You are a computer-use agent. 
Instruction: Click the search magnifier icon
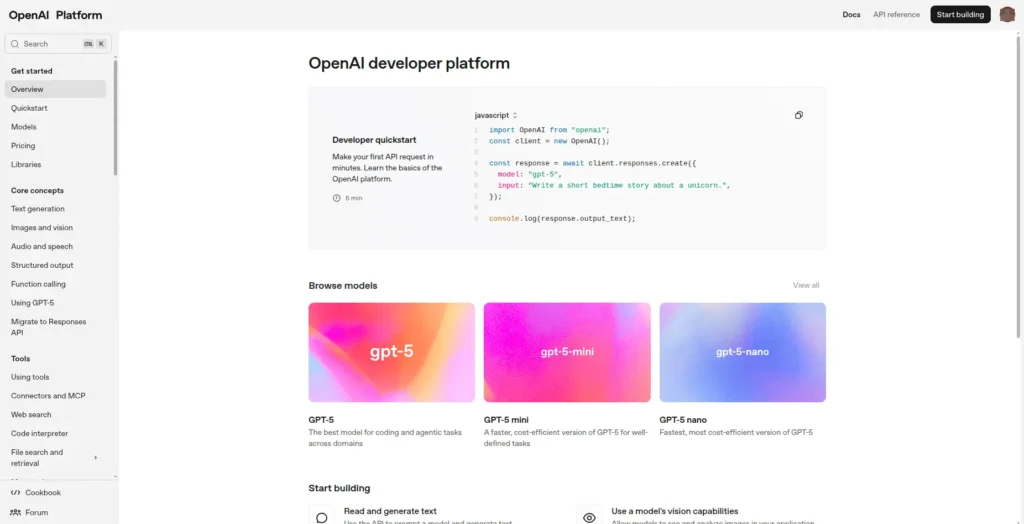pos(14,44)
